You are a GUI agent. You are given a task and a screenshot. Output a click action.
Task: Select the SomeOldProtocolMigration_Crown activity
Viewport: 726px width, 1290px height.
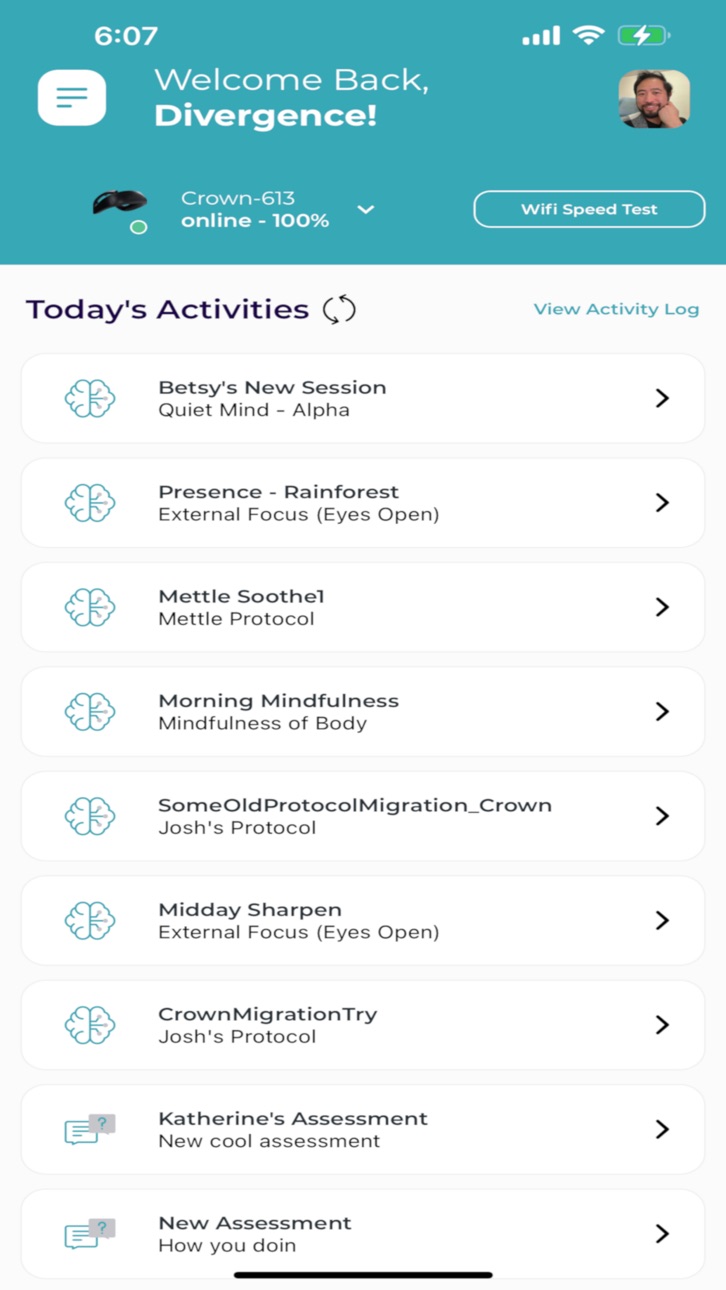[363, 816]
